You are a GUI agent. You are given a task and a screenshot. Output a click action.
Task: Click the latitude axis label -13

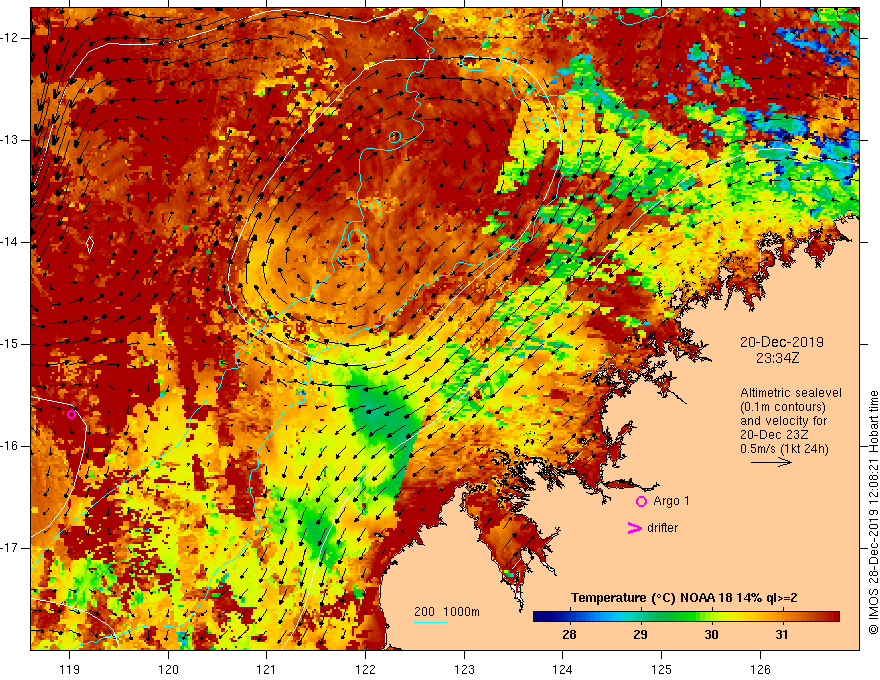pos(10,140)
